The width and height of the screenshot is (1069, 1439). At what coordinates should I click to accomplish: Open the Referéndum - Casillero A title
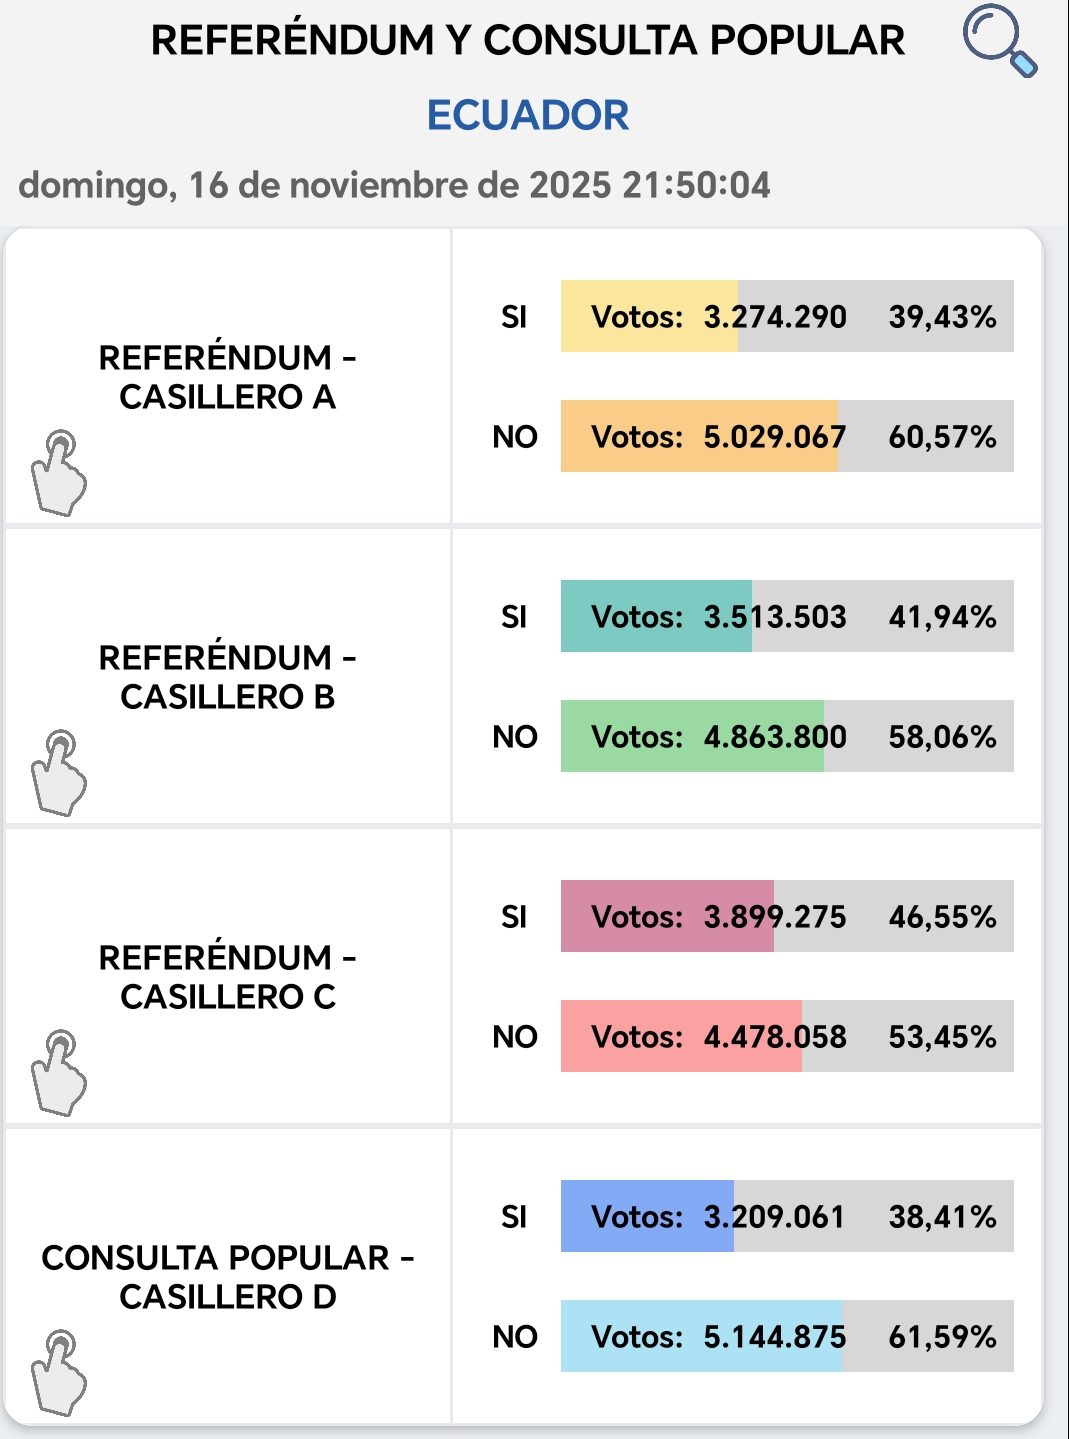coord(227,377)
